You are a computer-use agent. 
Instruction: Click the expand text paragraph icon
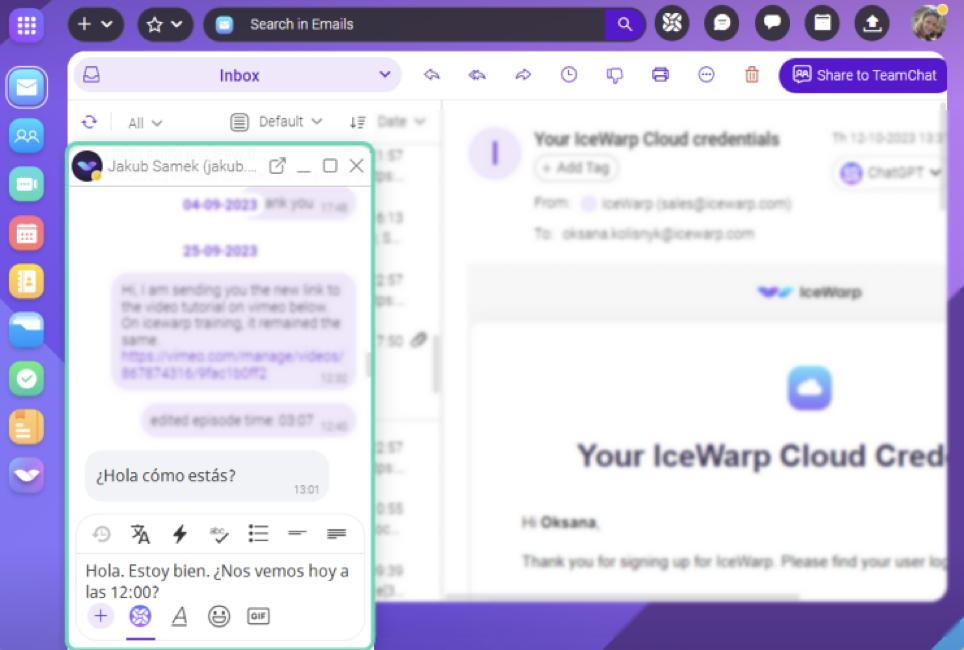[x=336, y=533]
